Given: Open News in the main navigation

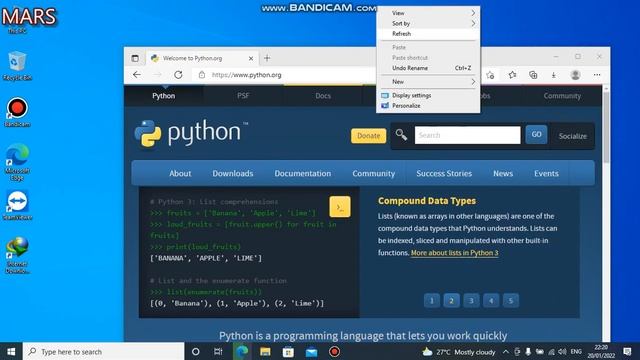Looking at the screenshot, I should point(503,173).
